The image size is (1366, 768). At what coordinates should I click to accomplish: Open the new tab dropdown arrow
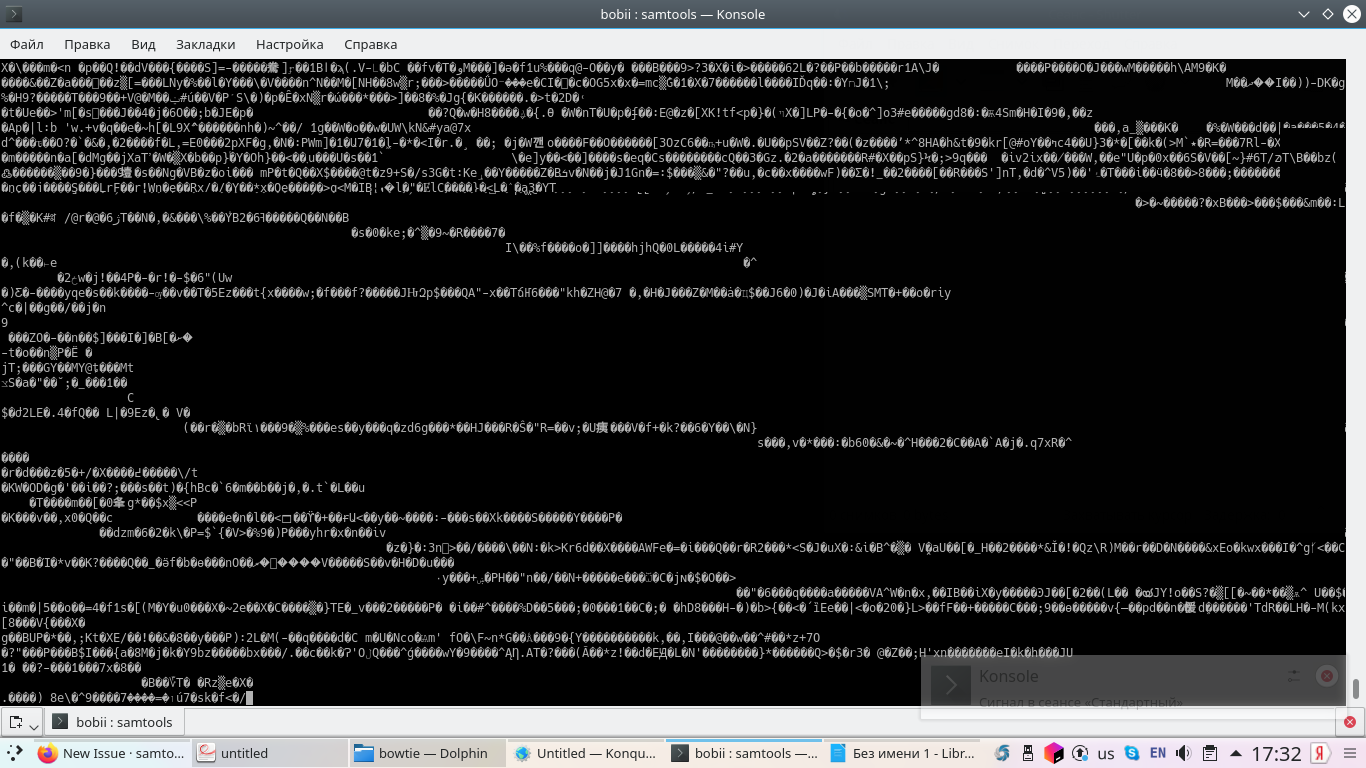pos(33,722)
